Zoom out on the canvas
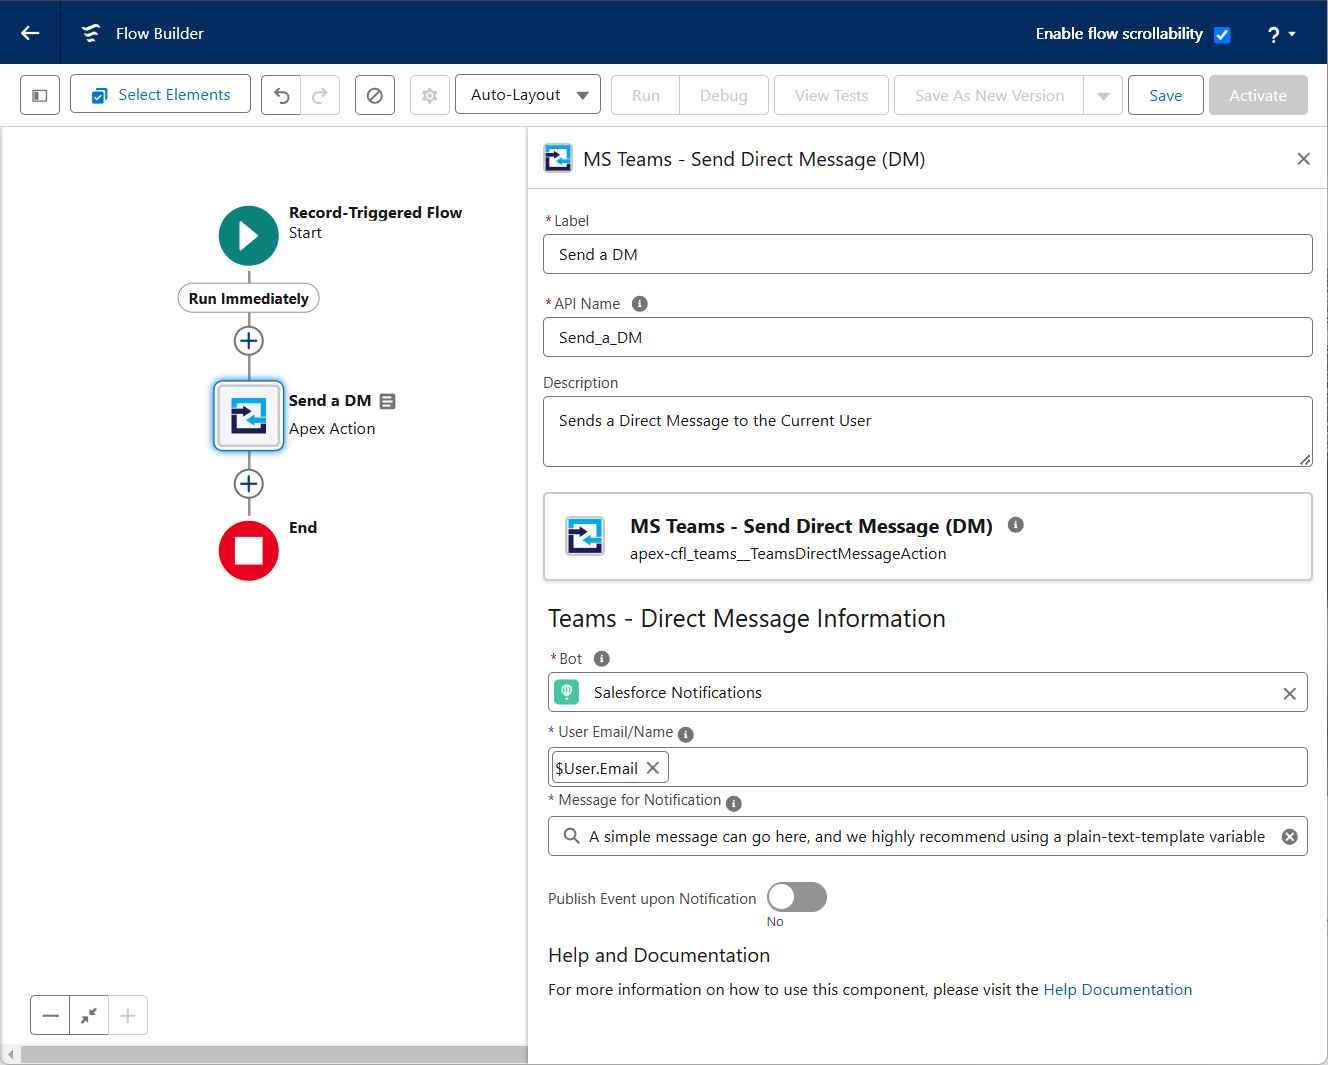 [50, 1015]
